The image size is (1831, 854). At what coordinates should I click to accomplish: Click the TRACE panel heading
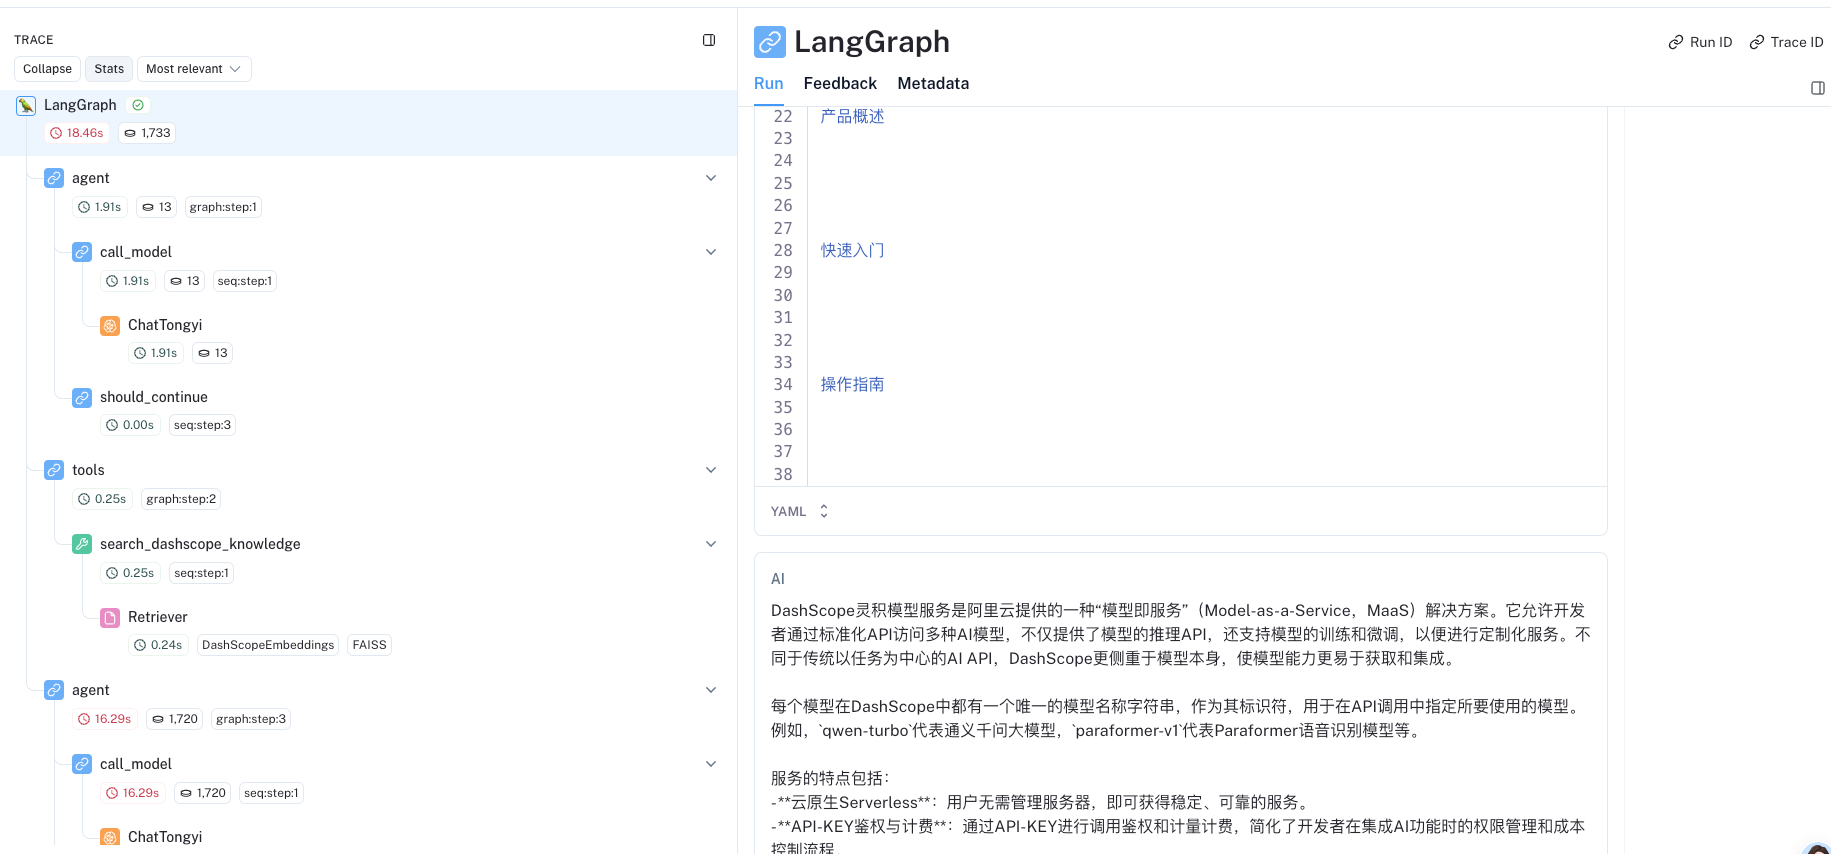34,40
